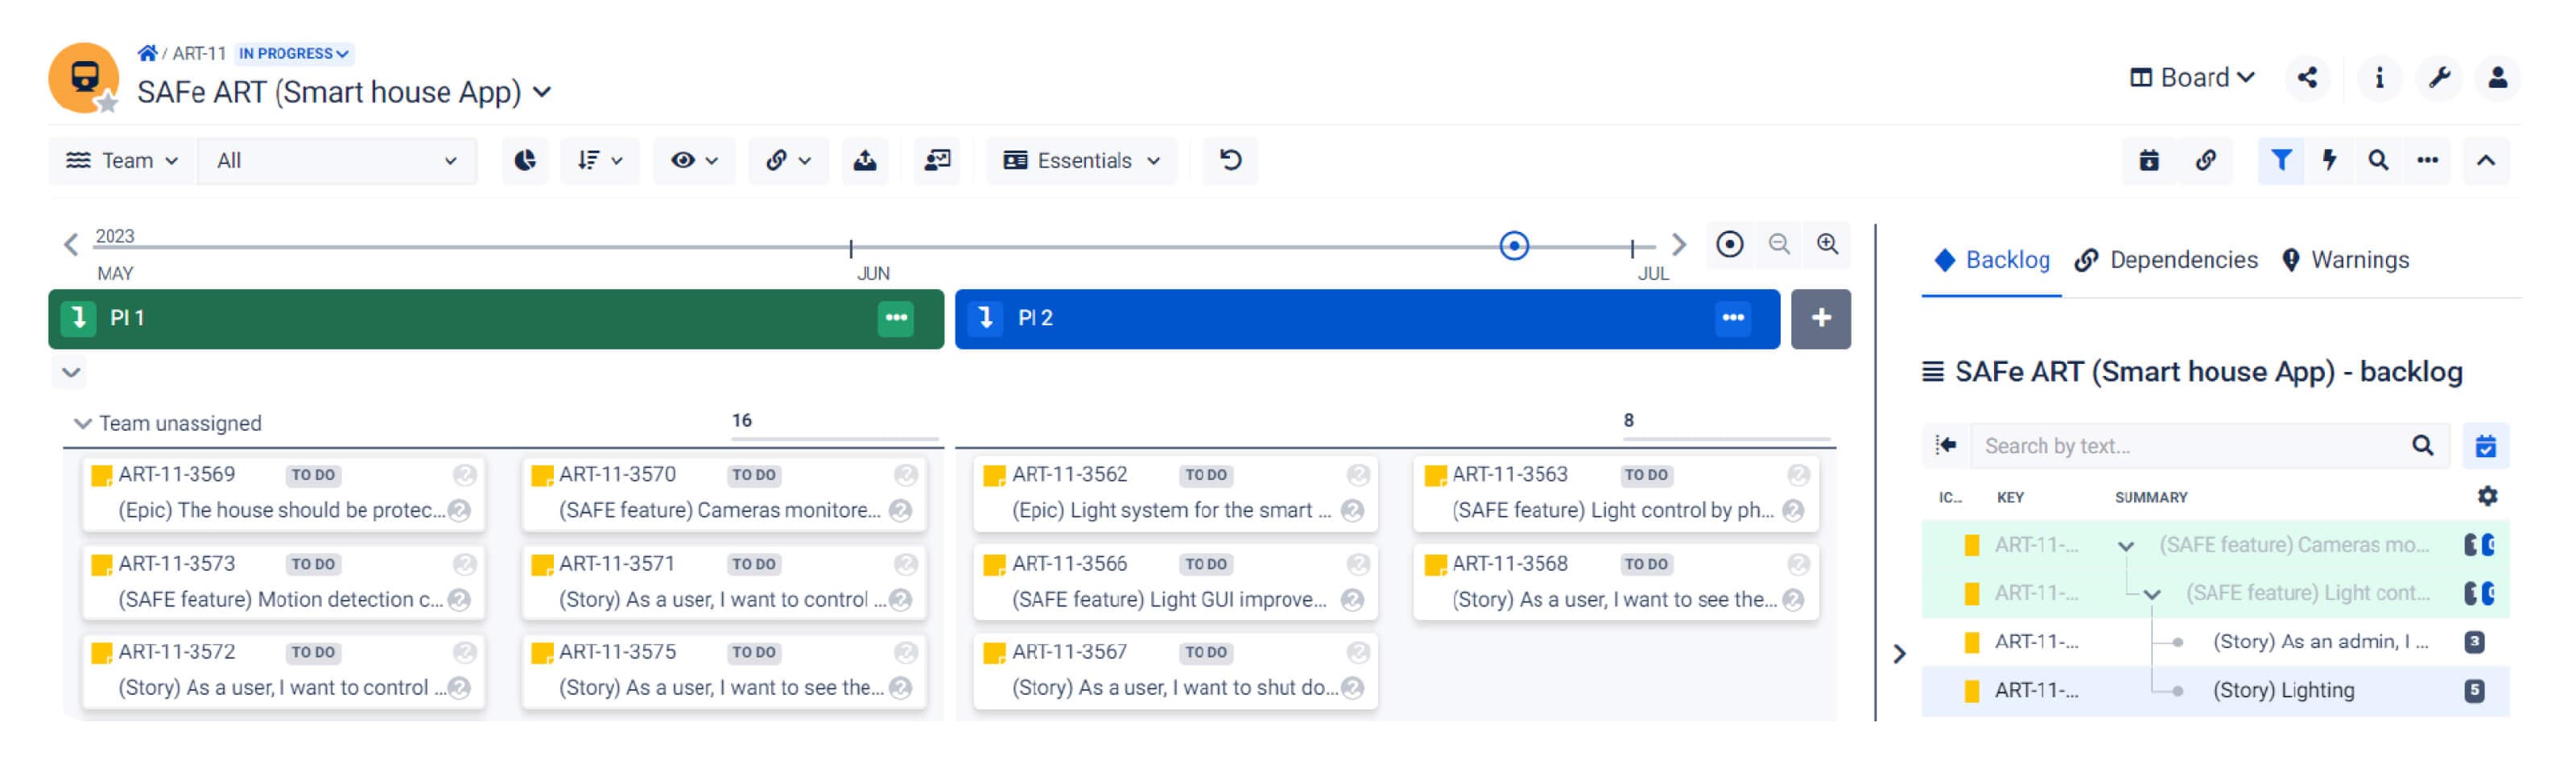
Task: Click the pie chart capacity icon
Action: click(525, 161)
